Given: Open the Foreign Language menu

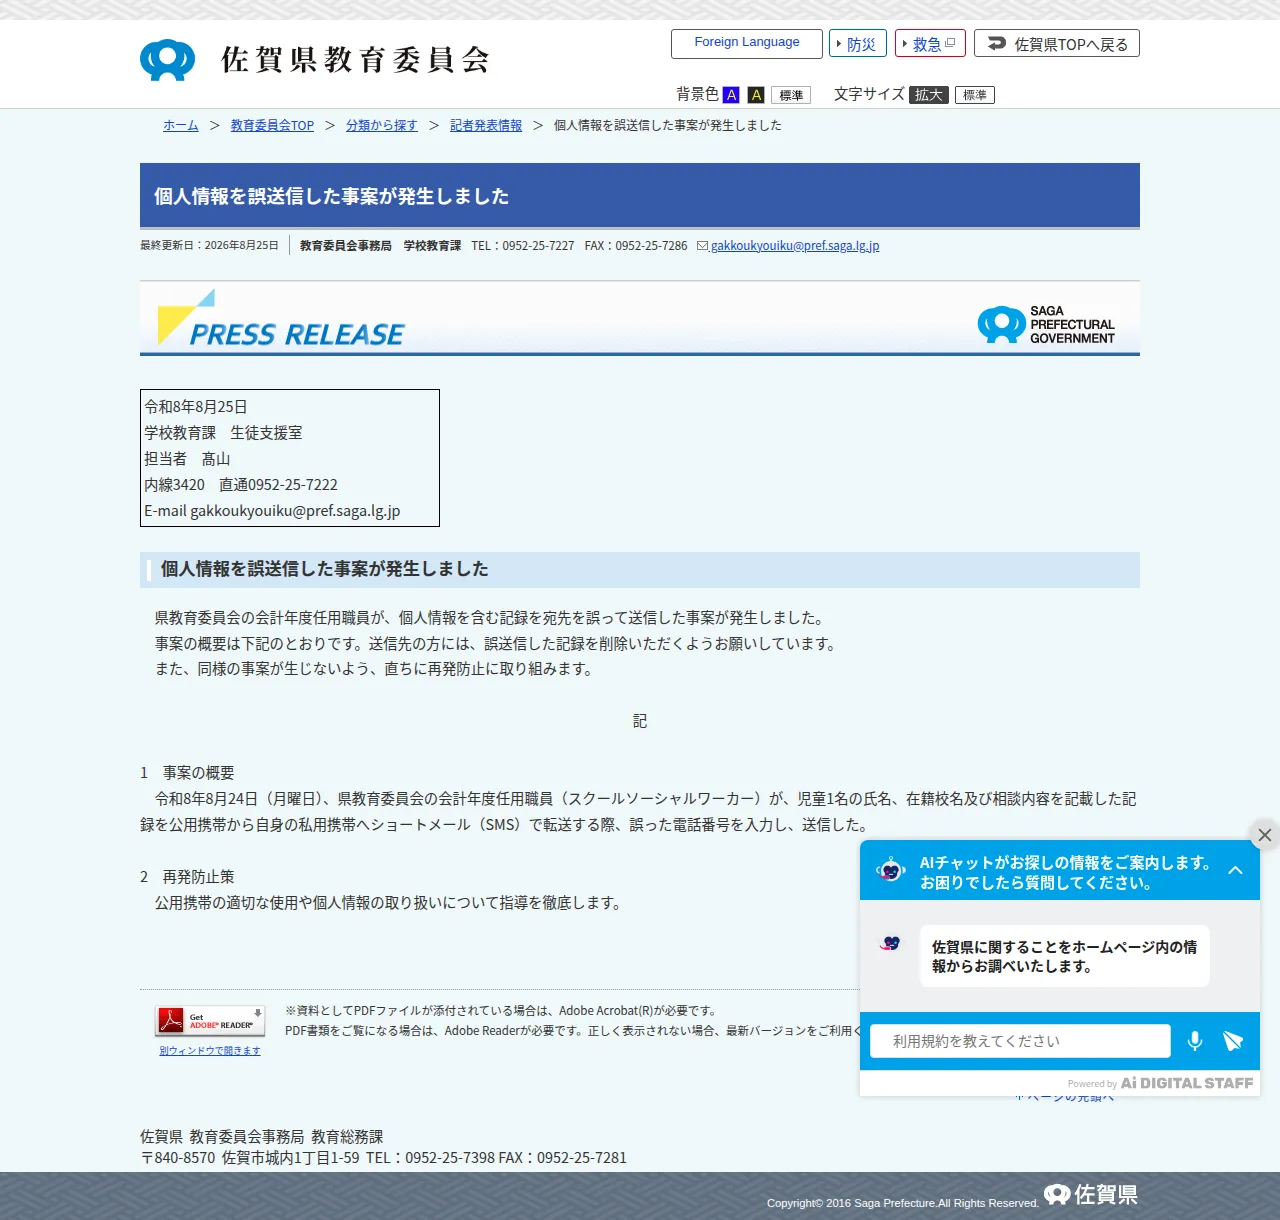Looking at the screenshot, I should click(747, 43).
